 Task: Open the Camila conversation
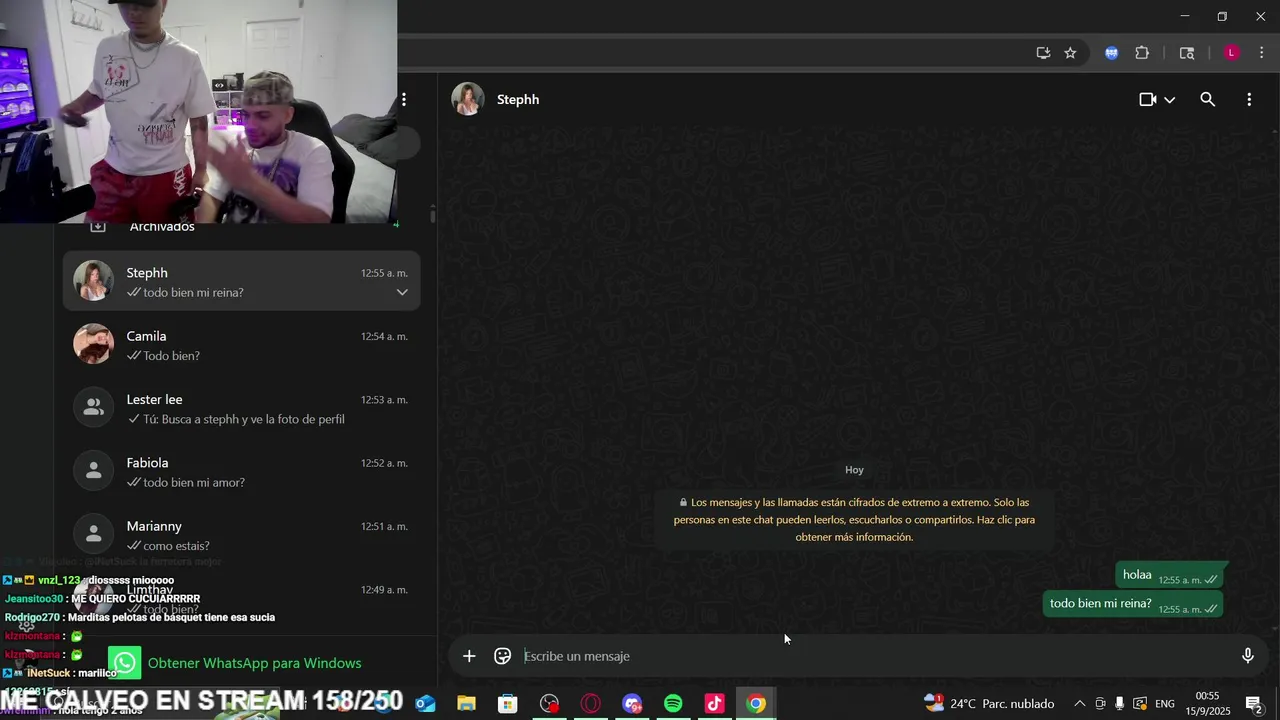point(241,345)
